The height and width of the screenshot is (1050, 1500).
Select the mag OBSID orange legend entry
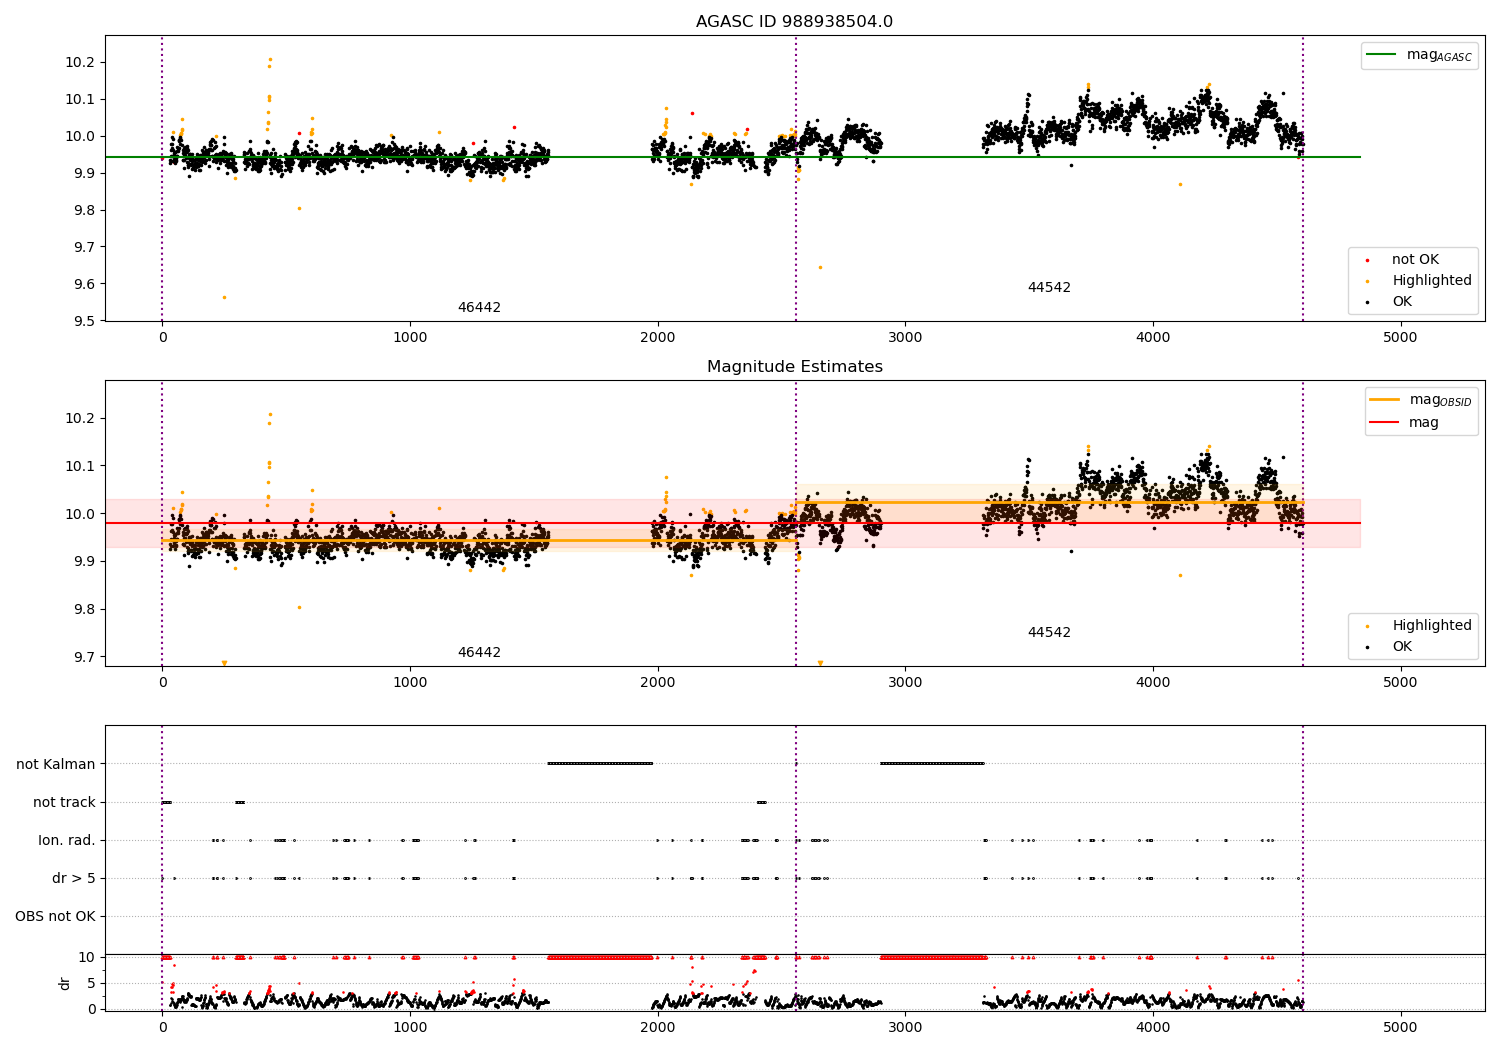1421,400
